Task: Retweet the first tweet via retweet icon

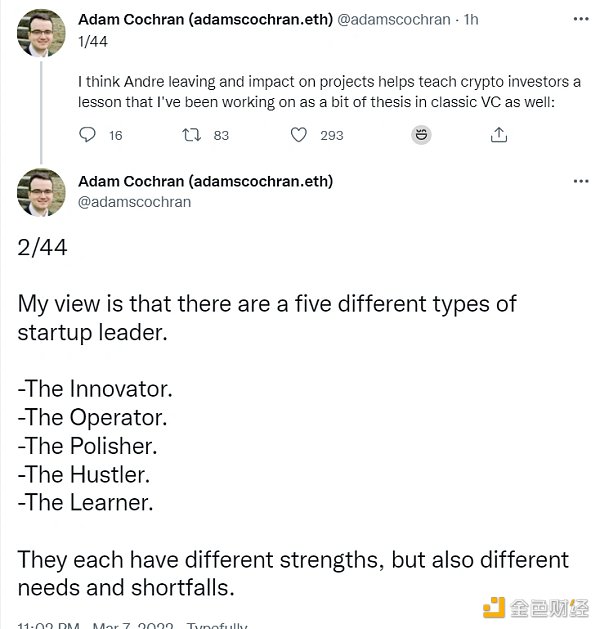Action: point(191,135)
